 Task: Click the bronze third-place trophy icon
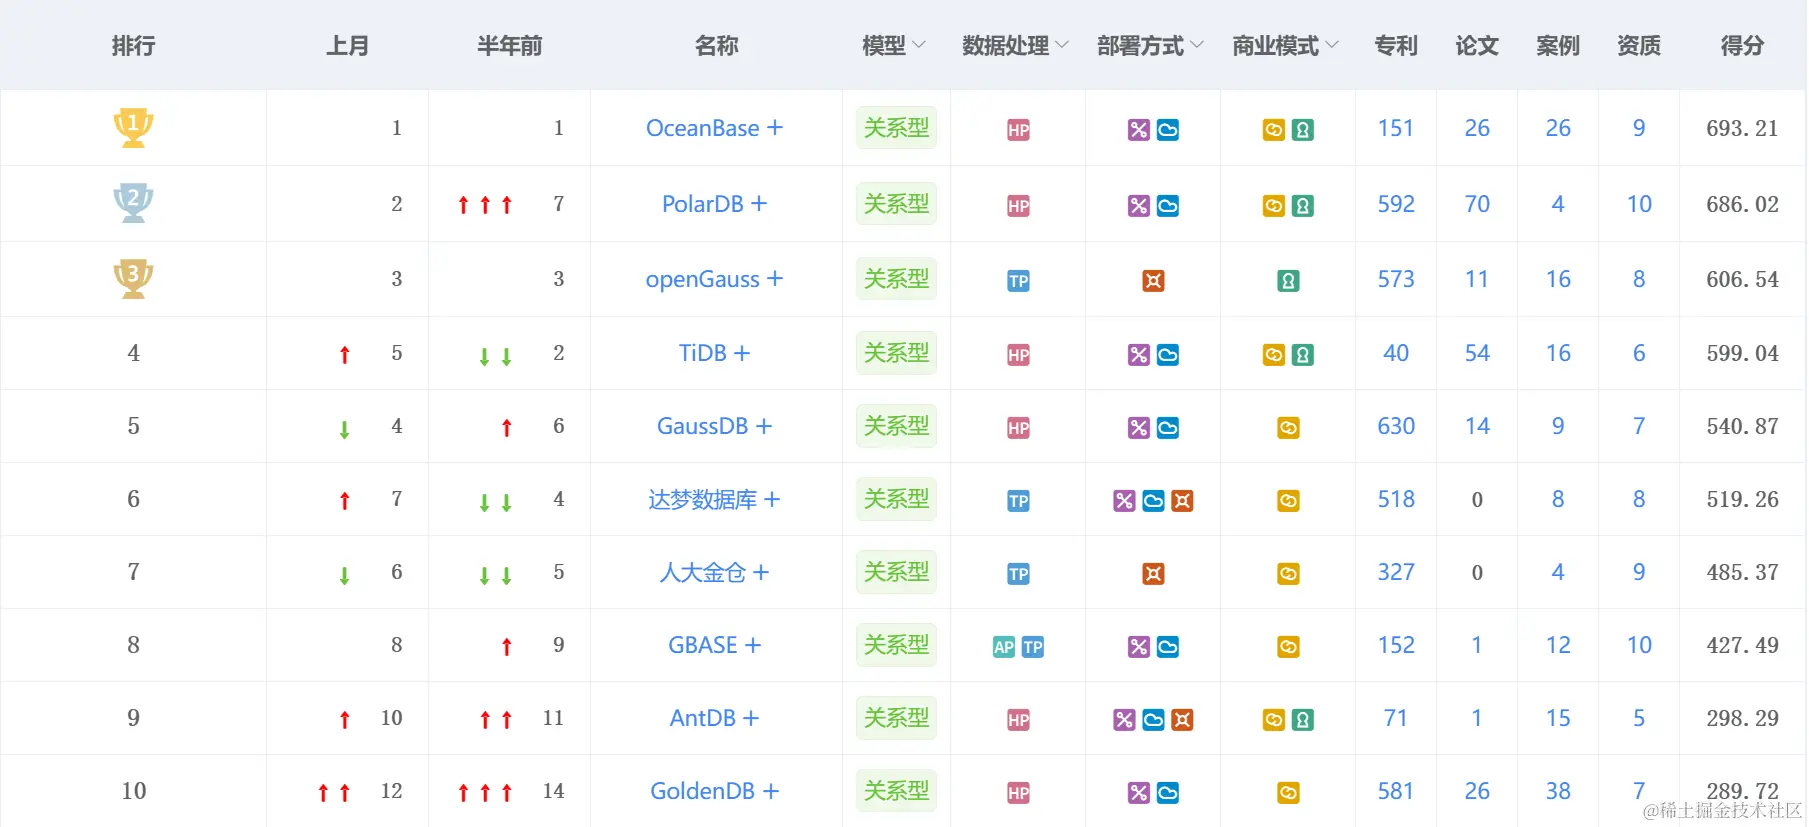pos(133,278)
